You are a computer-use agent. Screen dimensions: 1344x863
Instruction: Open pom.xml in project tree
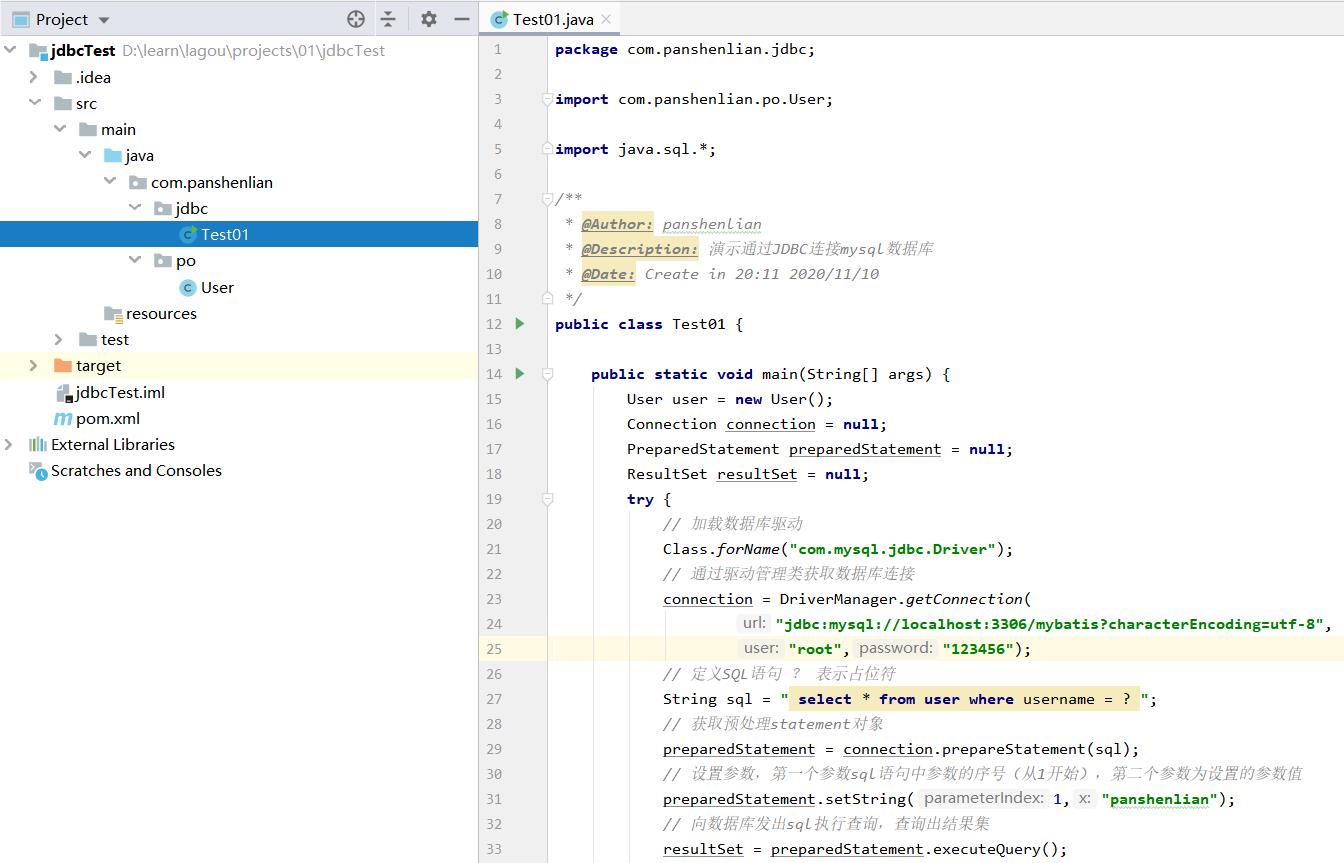[108, 418]
